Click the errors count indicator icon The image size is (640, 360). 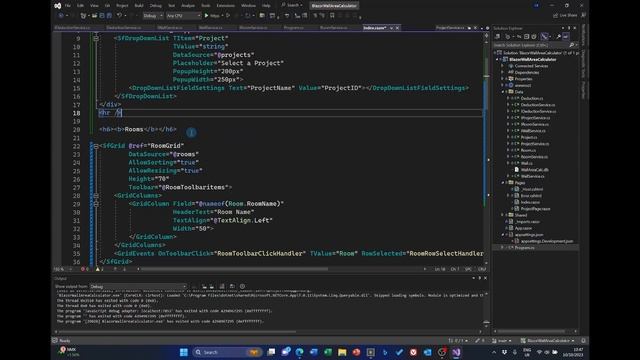click(84, 269)
